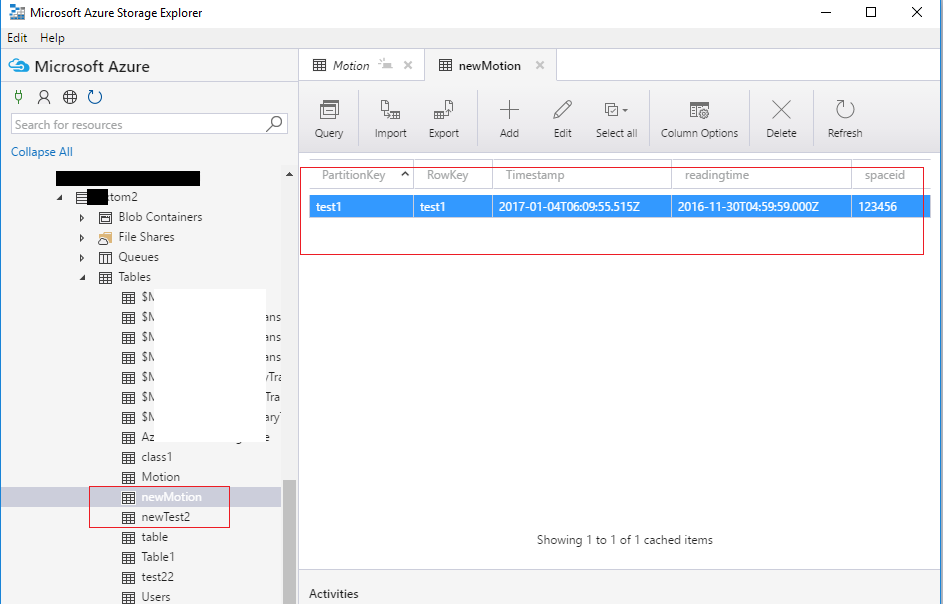This screenshot has height=604, width=943.
Task: Maximize the Storage Explorer window
Action: (x=871, y=12)
